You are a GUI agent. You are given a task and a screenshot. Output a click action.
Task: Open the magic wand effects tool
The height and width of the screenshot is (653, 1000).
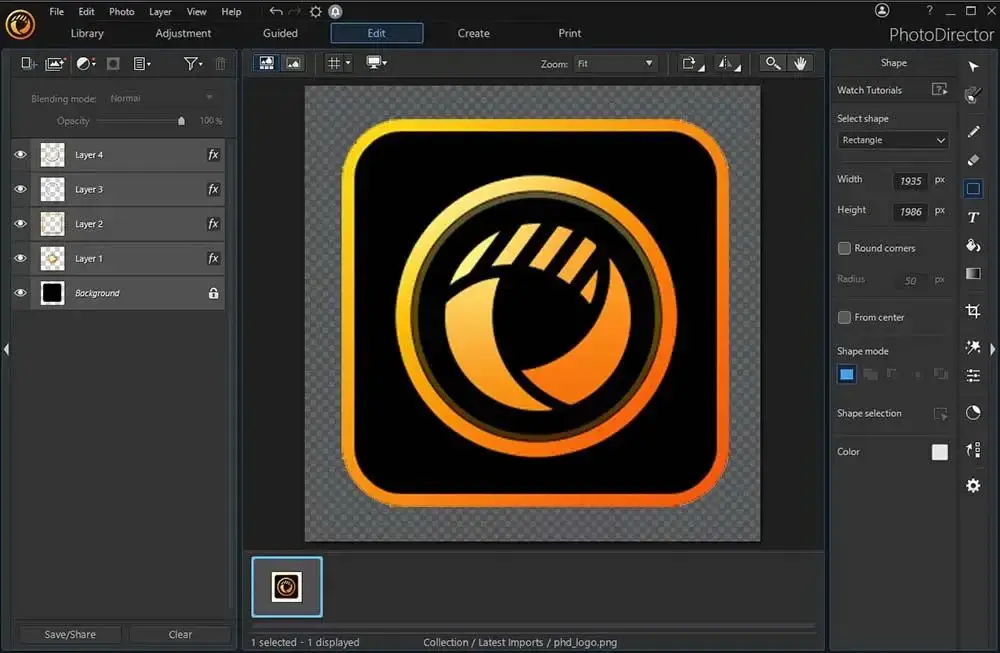click(x=973, y=346)
